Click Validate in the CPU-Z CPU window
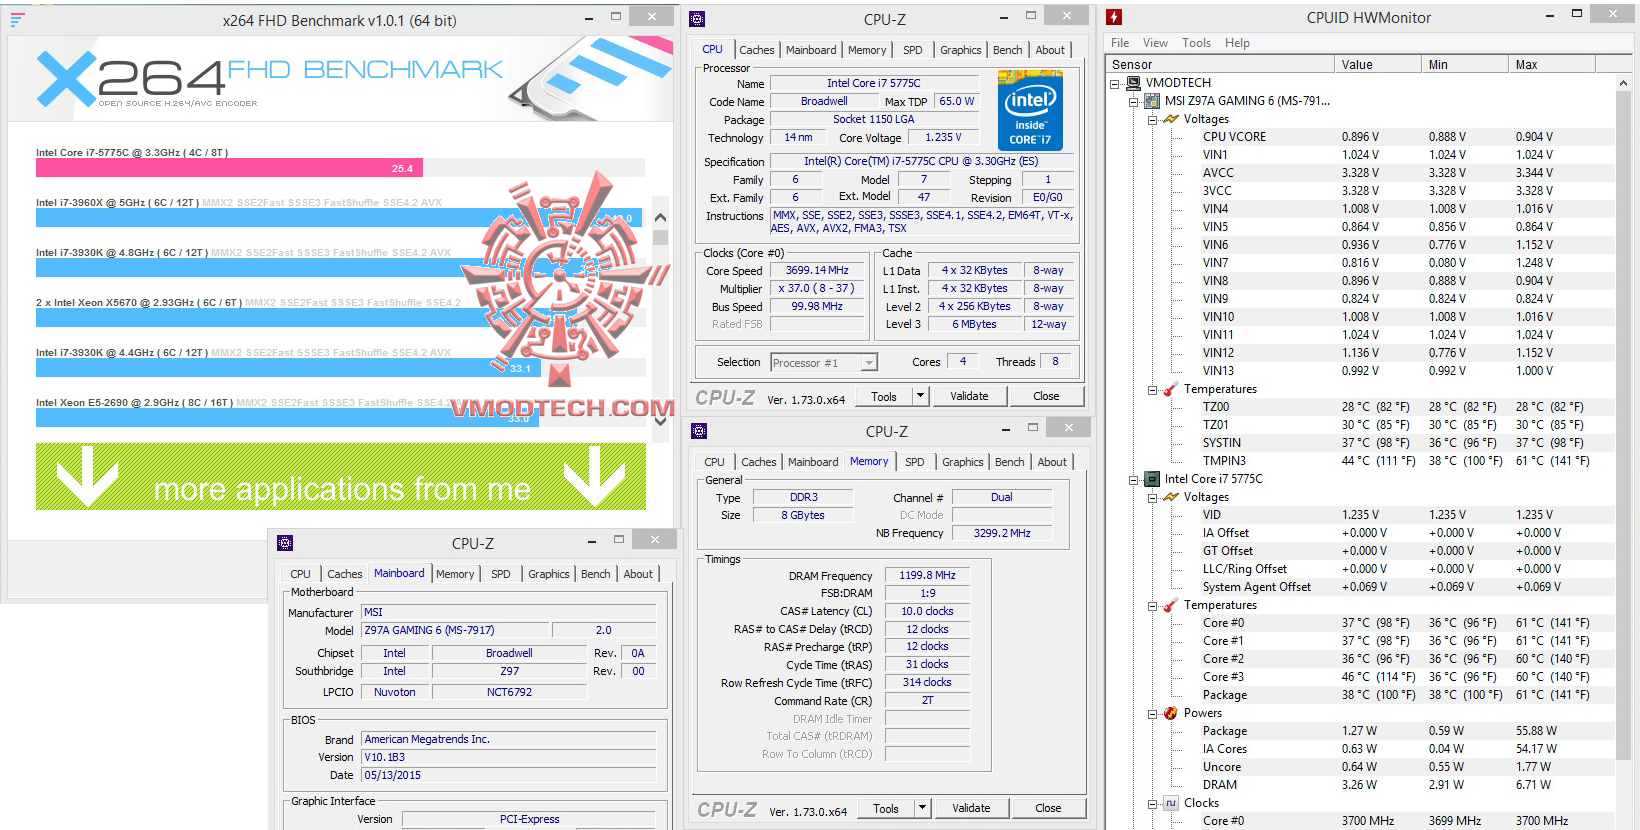This screenshot has width=1640, height=830. pyautogui.click(x=969, y=396)
